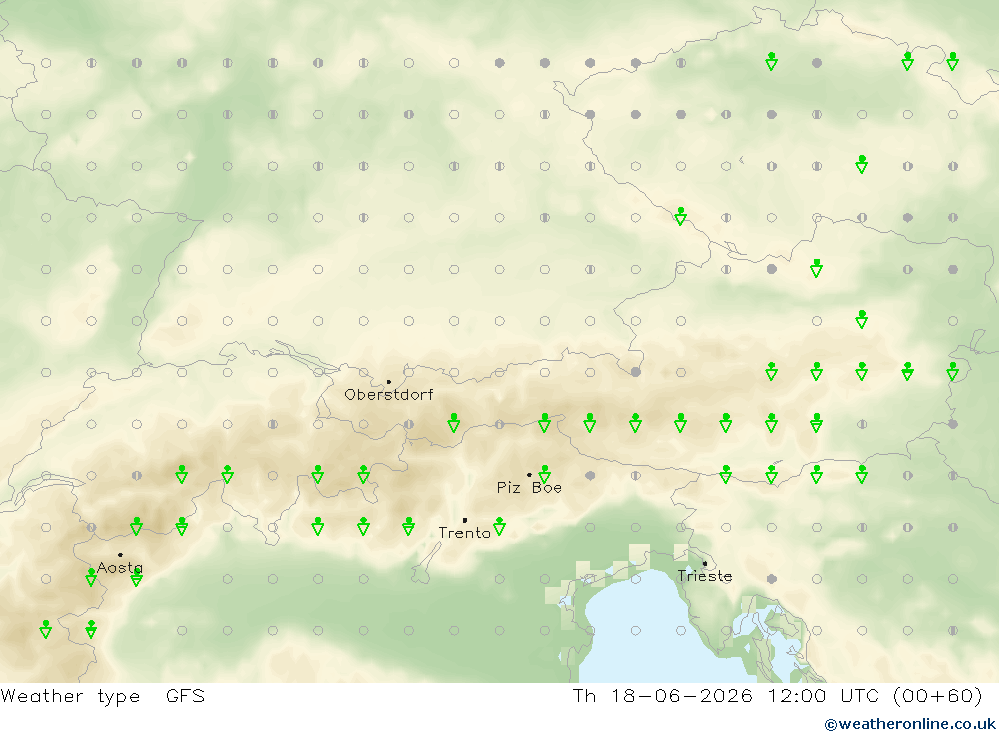
Task: Click the green shower symbol beside Piz Boe
Action: point(545,474)
